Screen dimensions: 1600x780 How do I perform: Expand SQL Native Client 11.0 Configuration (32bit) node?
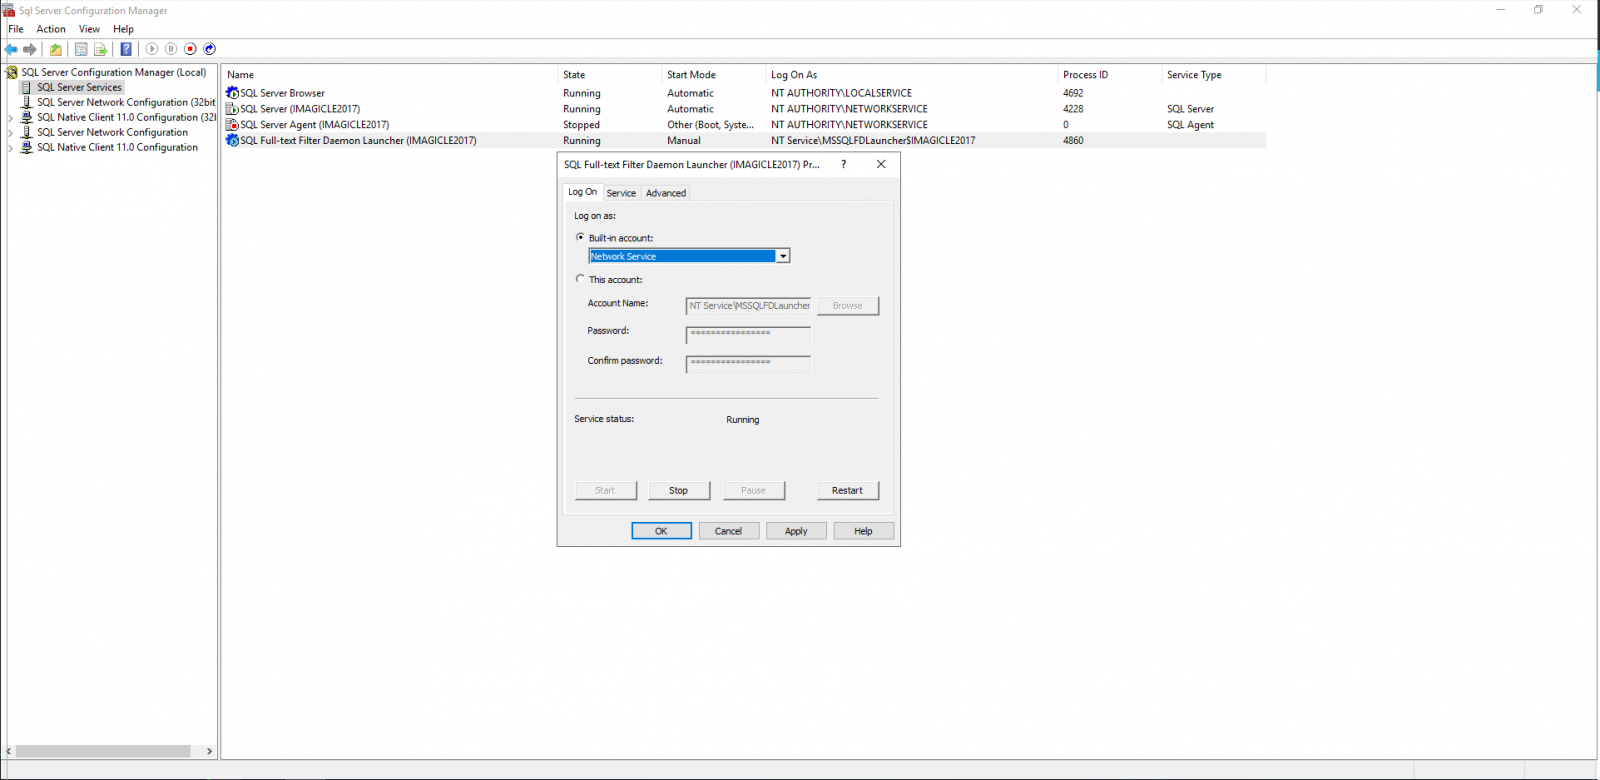click(x=11, y=117)
